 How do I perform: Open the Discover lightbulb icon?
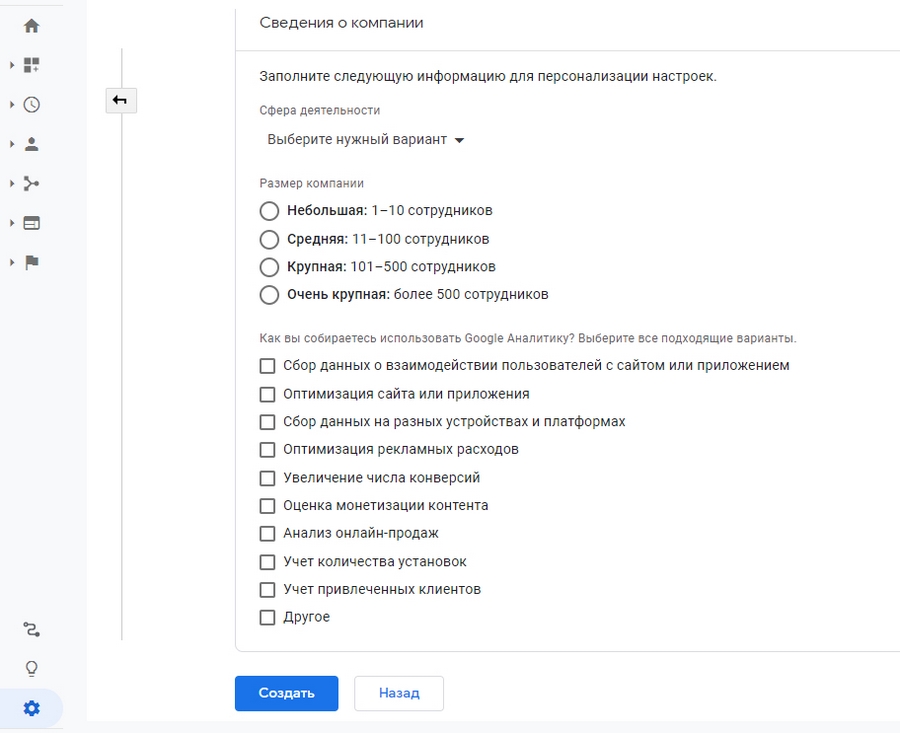[31, 667]
